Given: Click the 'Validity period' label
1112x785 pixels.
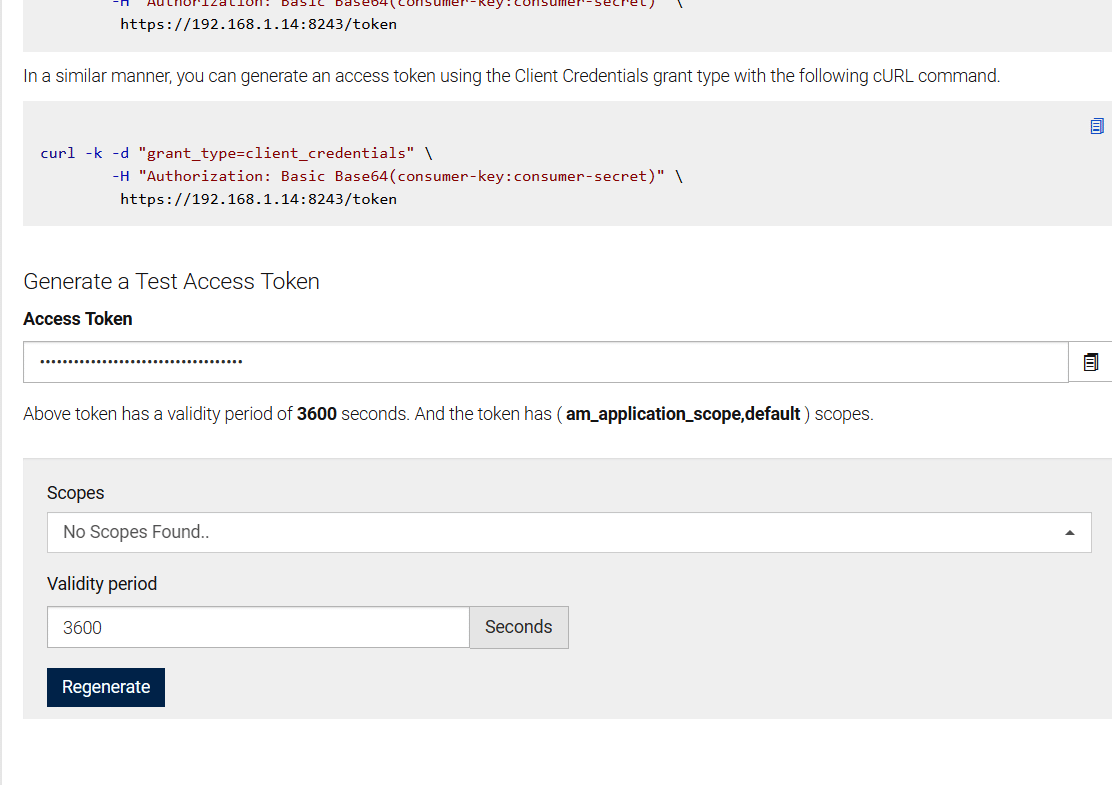Looking at the screenshot, I should click(x=102, y=584).
